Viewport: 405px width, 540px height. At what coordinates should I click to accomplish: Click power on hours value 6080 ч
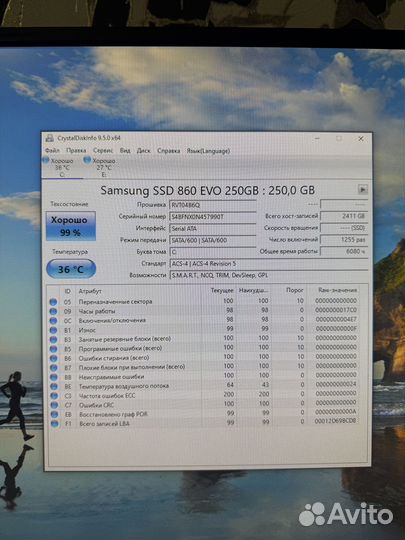(x=344, y=251)
